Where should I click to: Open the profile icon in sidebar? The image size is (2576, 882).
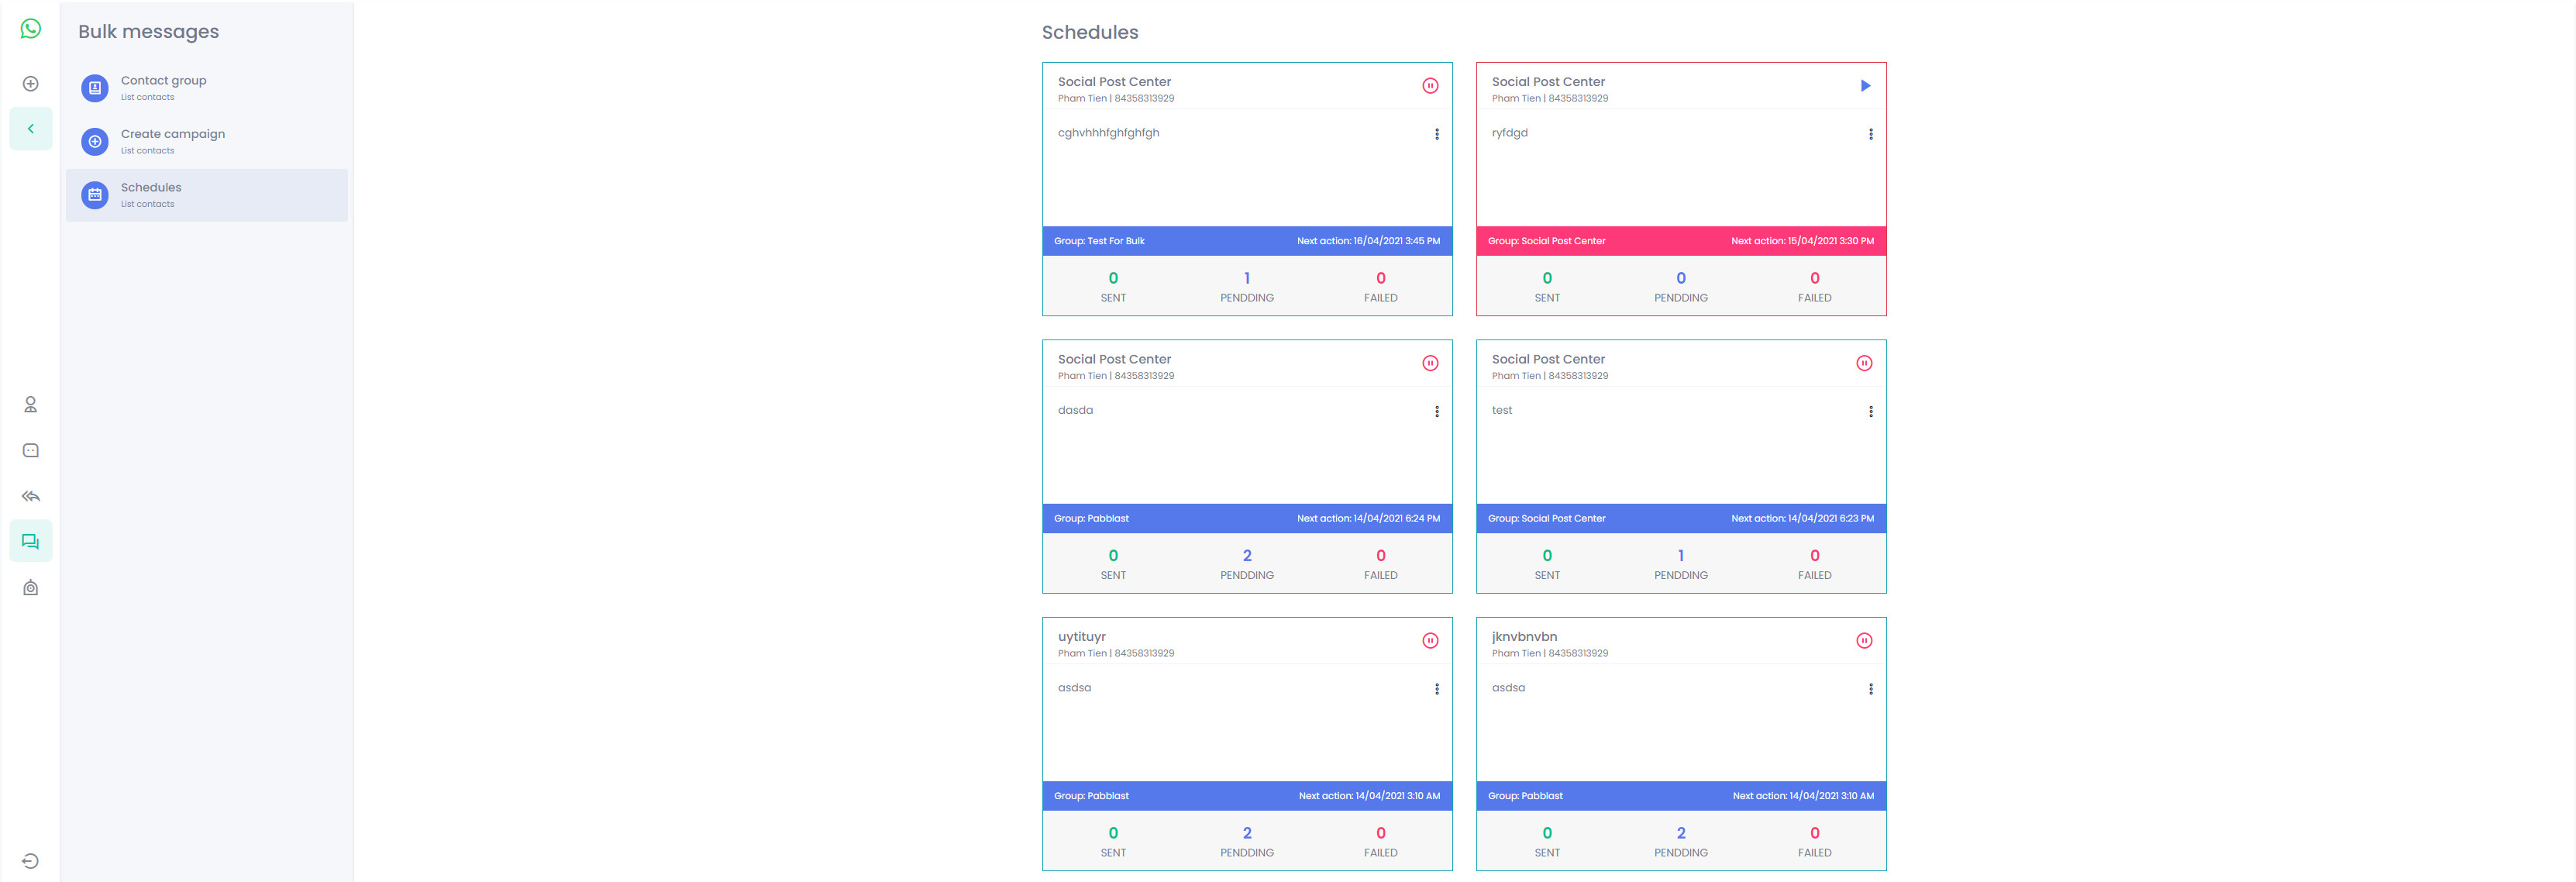point(31,405)
